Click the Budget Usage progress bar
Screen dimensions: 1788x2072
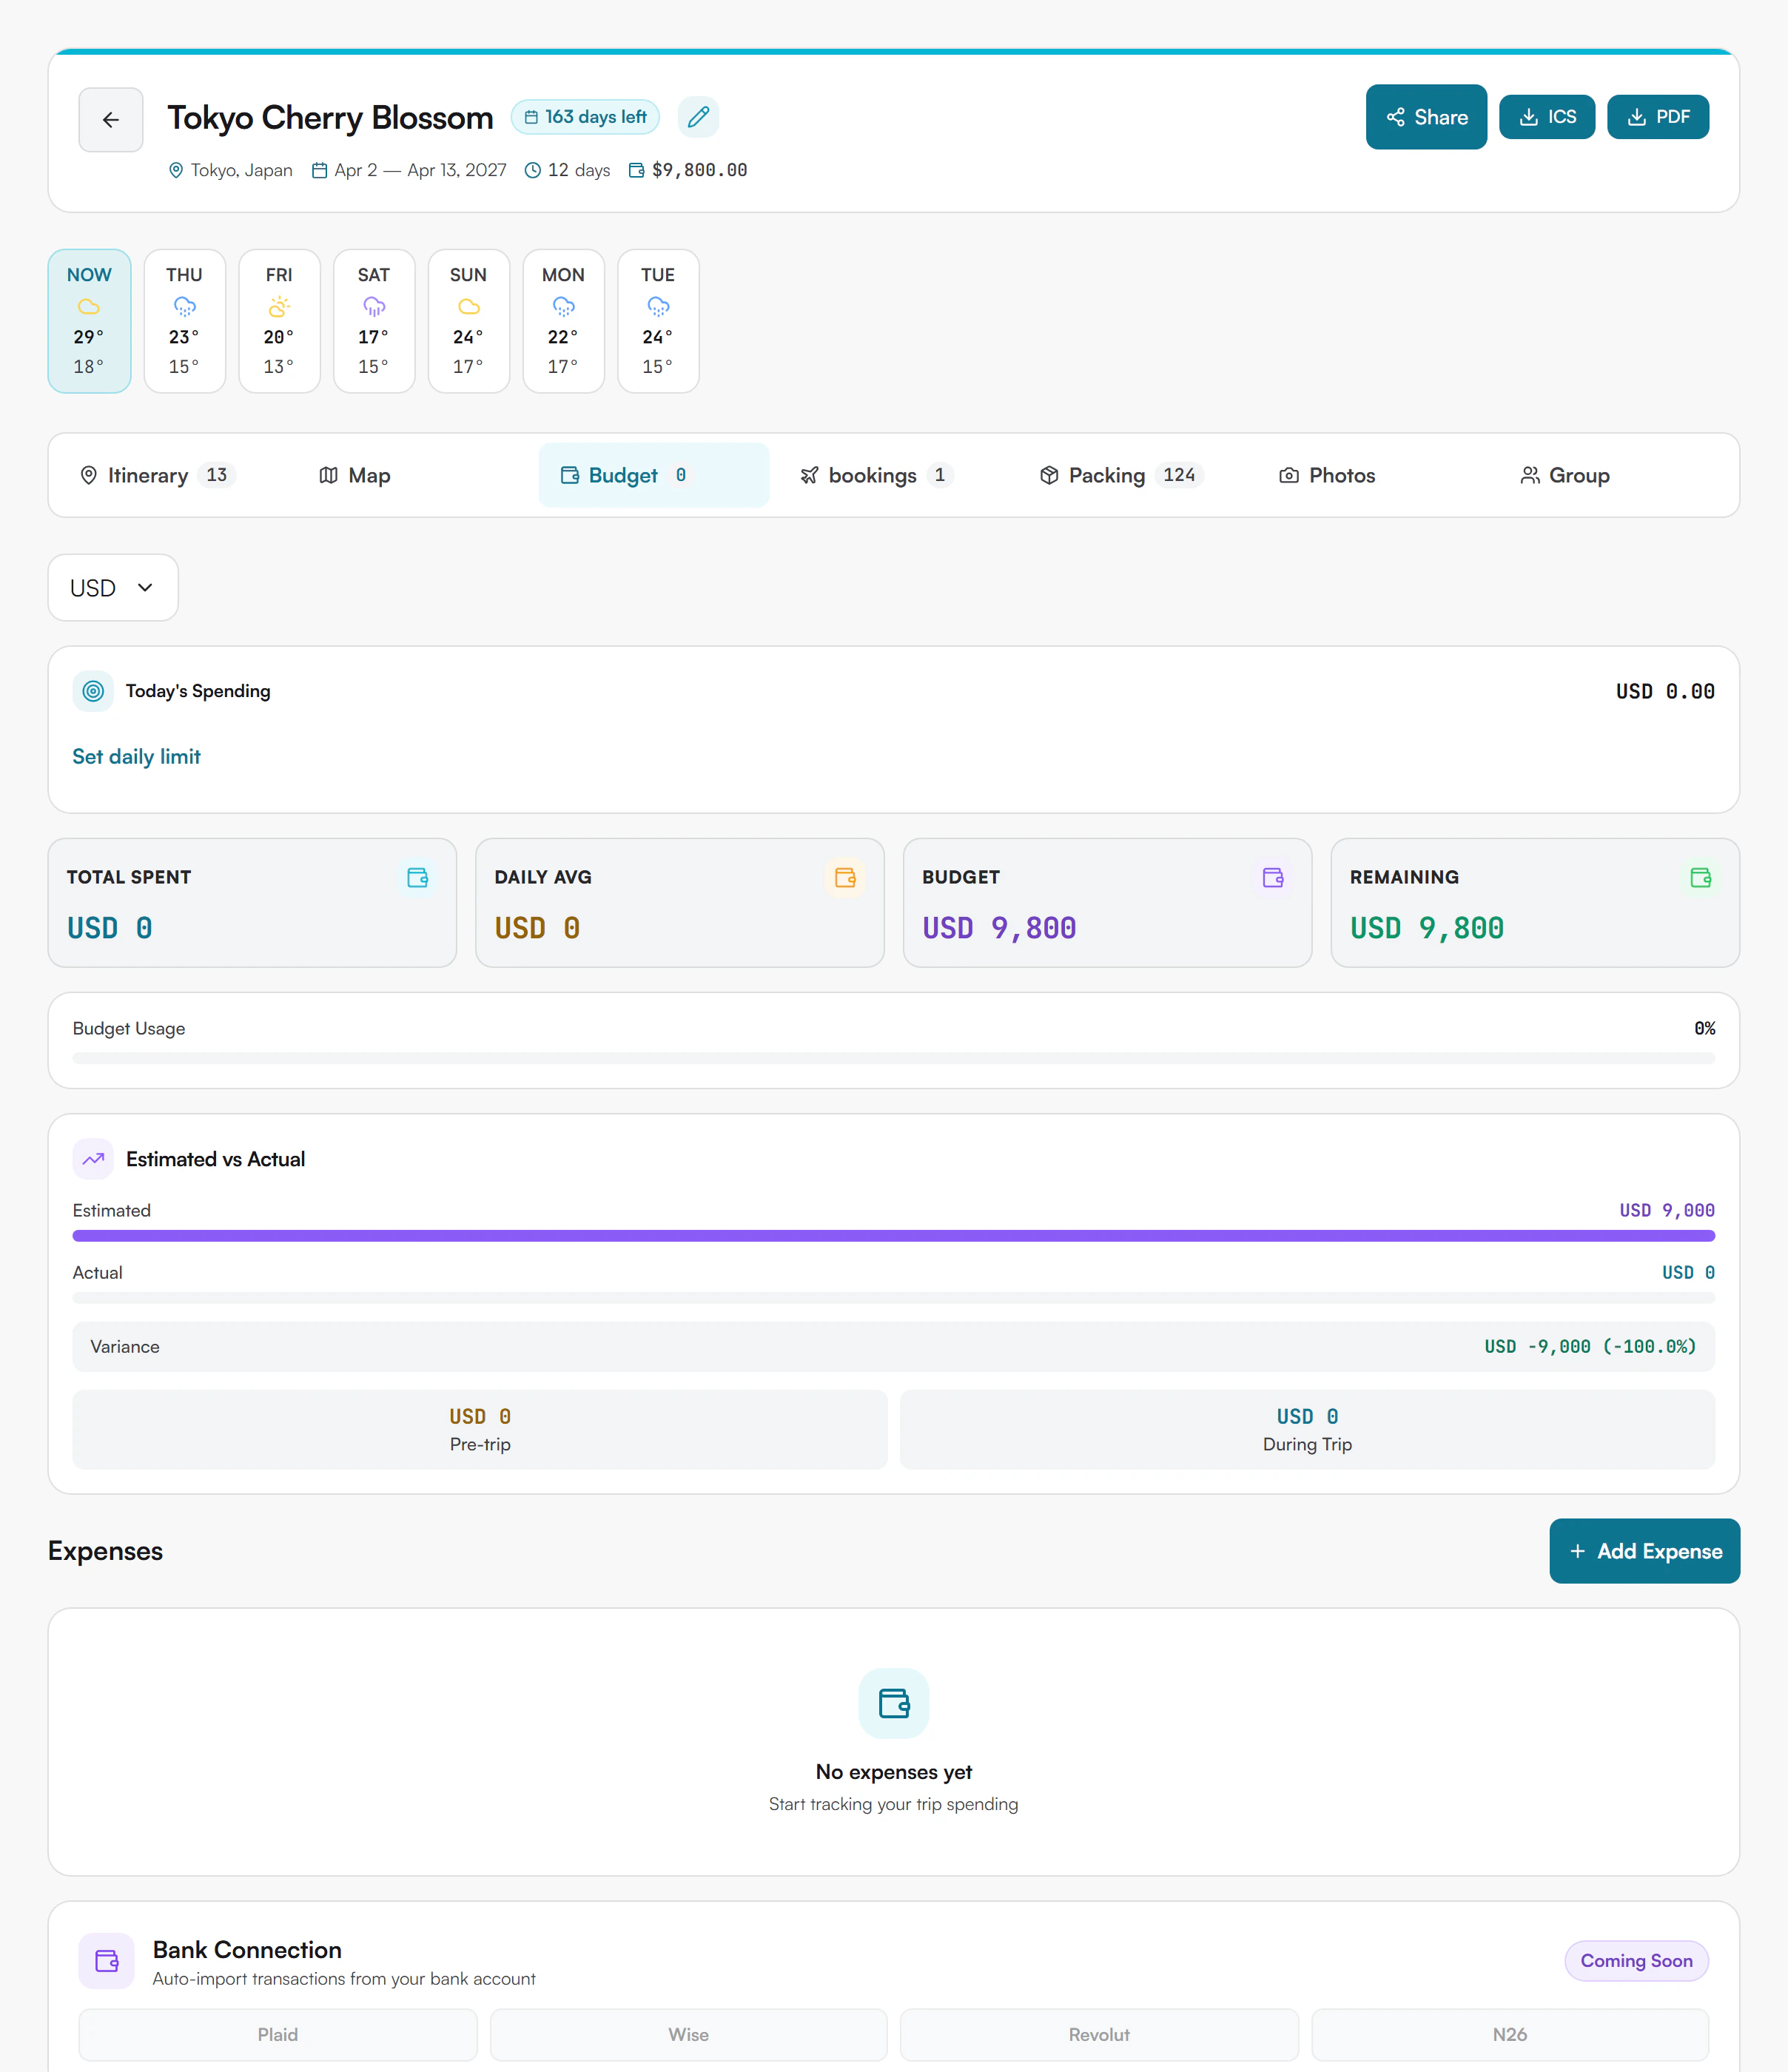pyautogui.click(x=894, y=1058)
